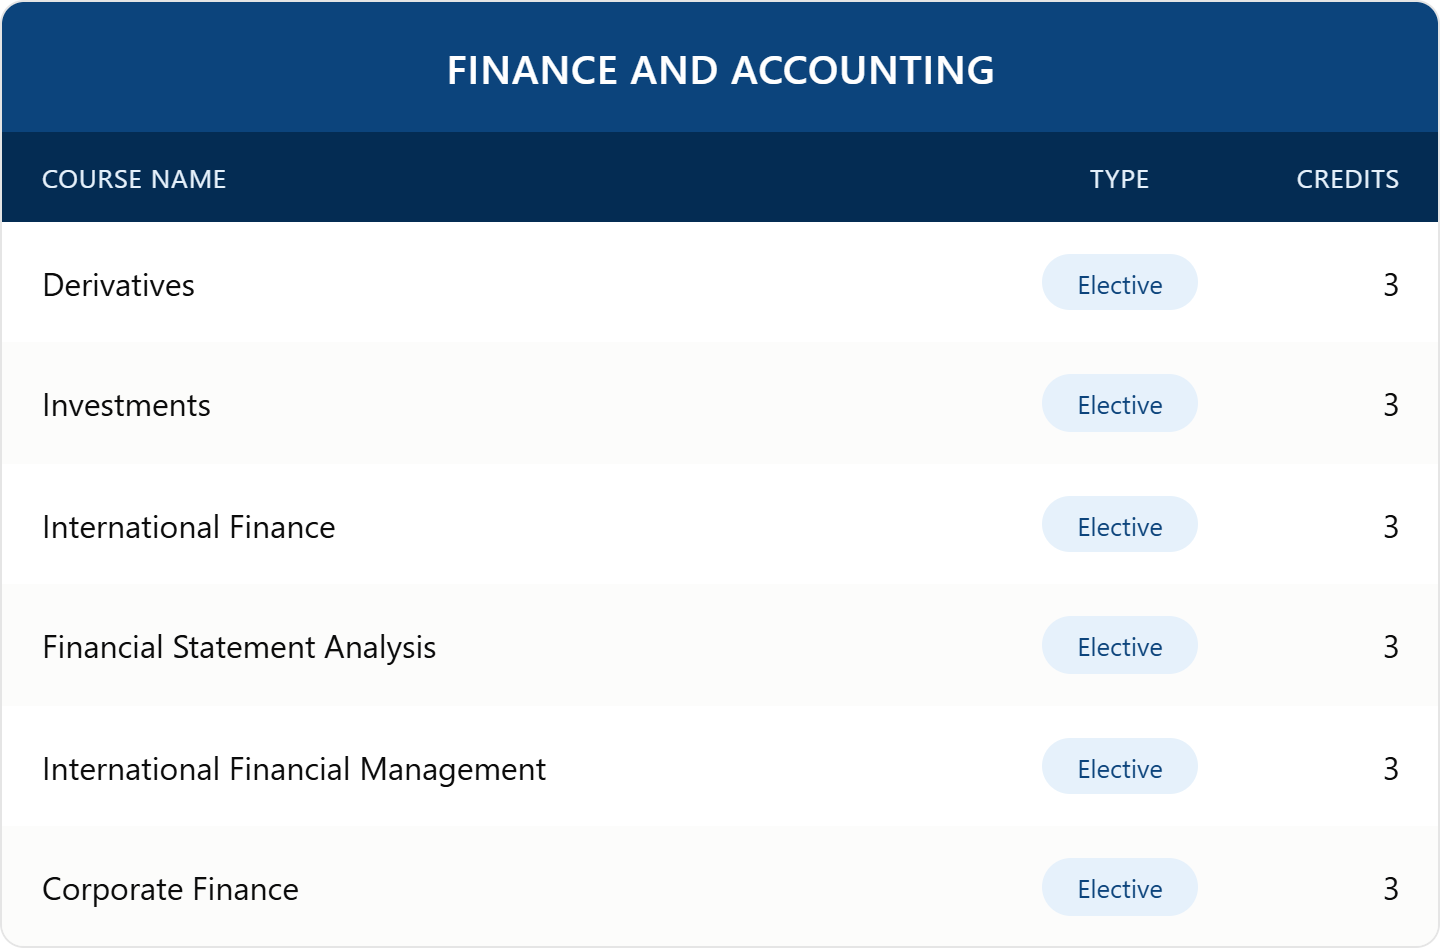Open the International Finance course
Screen dimensions: 1440x948
[189, 527]
